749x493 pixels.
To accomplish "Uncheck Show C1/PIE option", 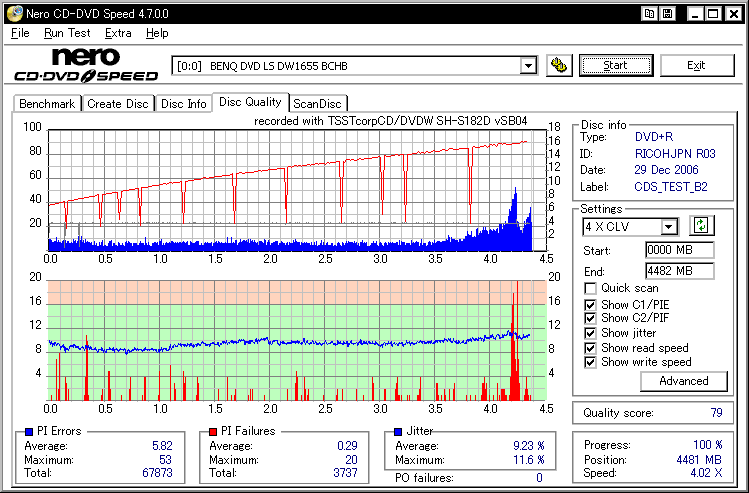I will coord(590,305).
